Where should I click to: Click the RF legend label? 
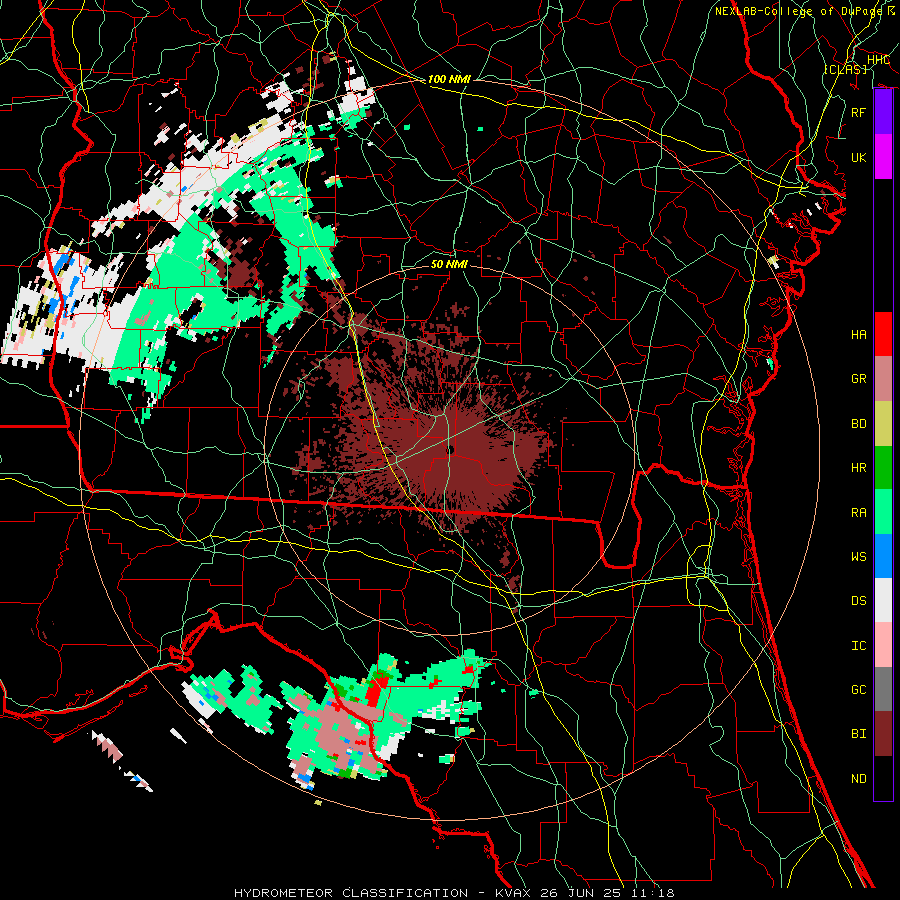858,112
